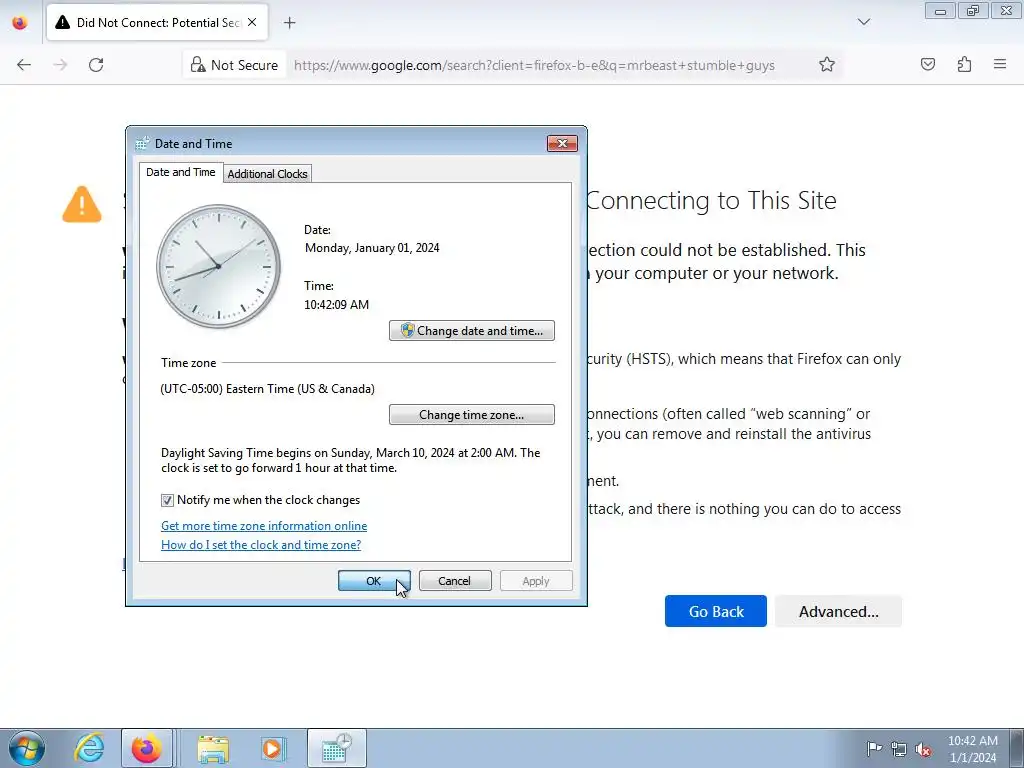Click the Date and Time taskbar item
This screenshot has width=1024, height=768.
(336, 748)
